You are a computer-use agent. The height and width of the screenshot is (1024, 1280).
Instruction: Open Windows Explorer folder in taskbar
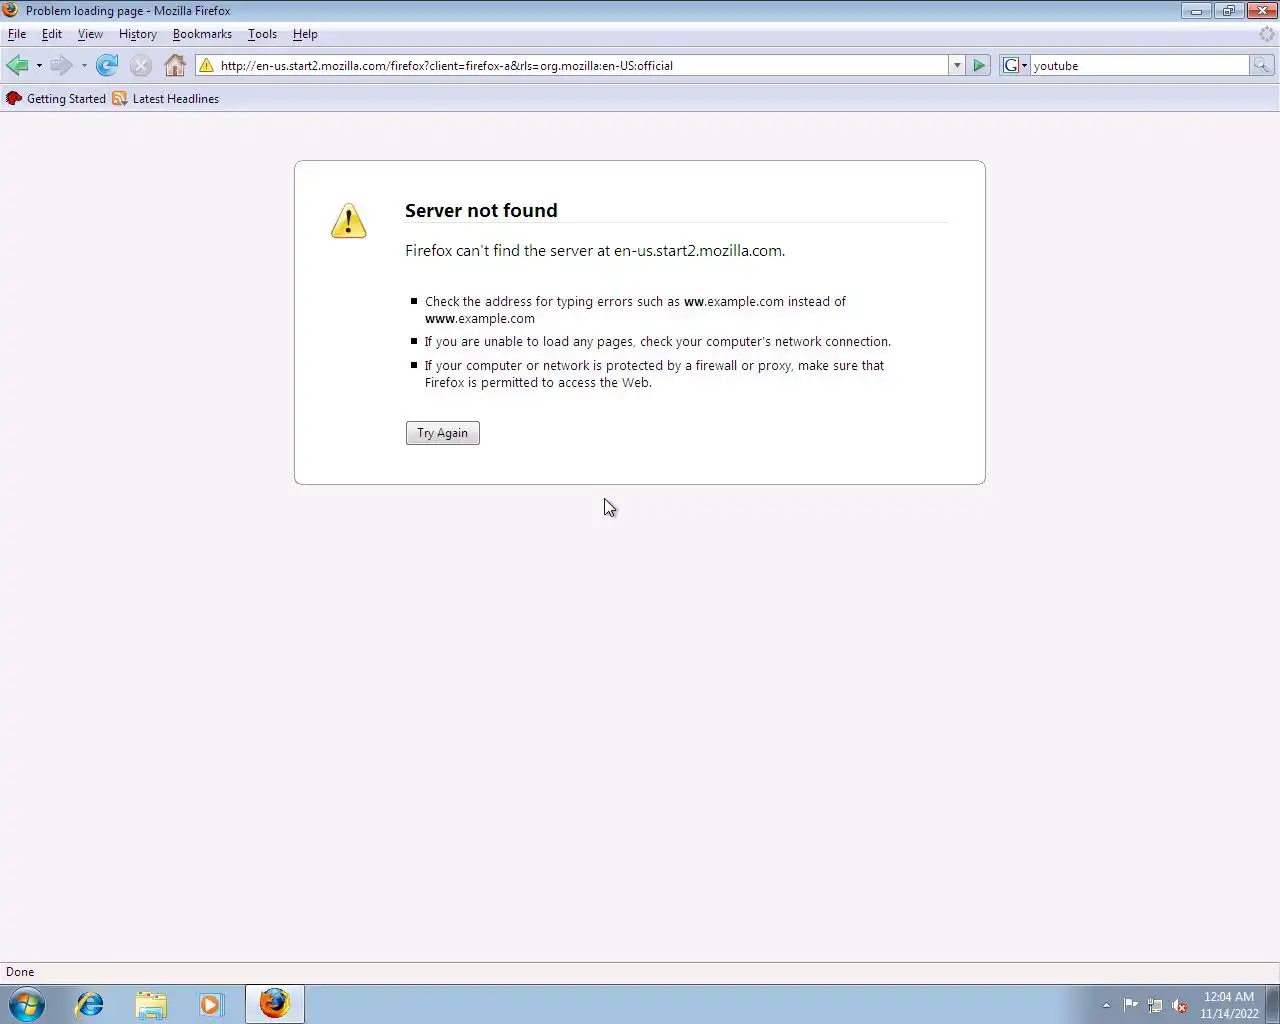151,1004
